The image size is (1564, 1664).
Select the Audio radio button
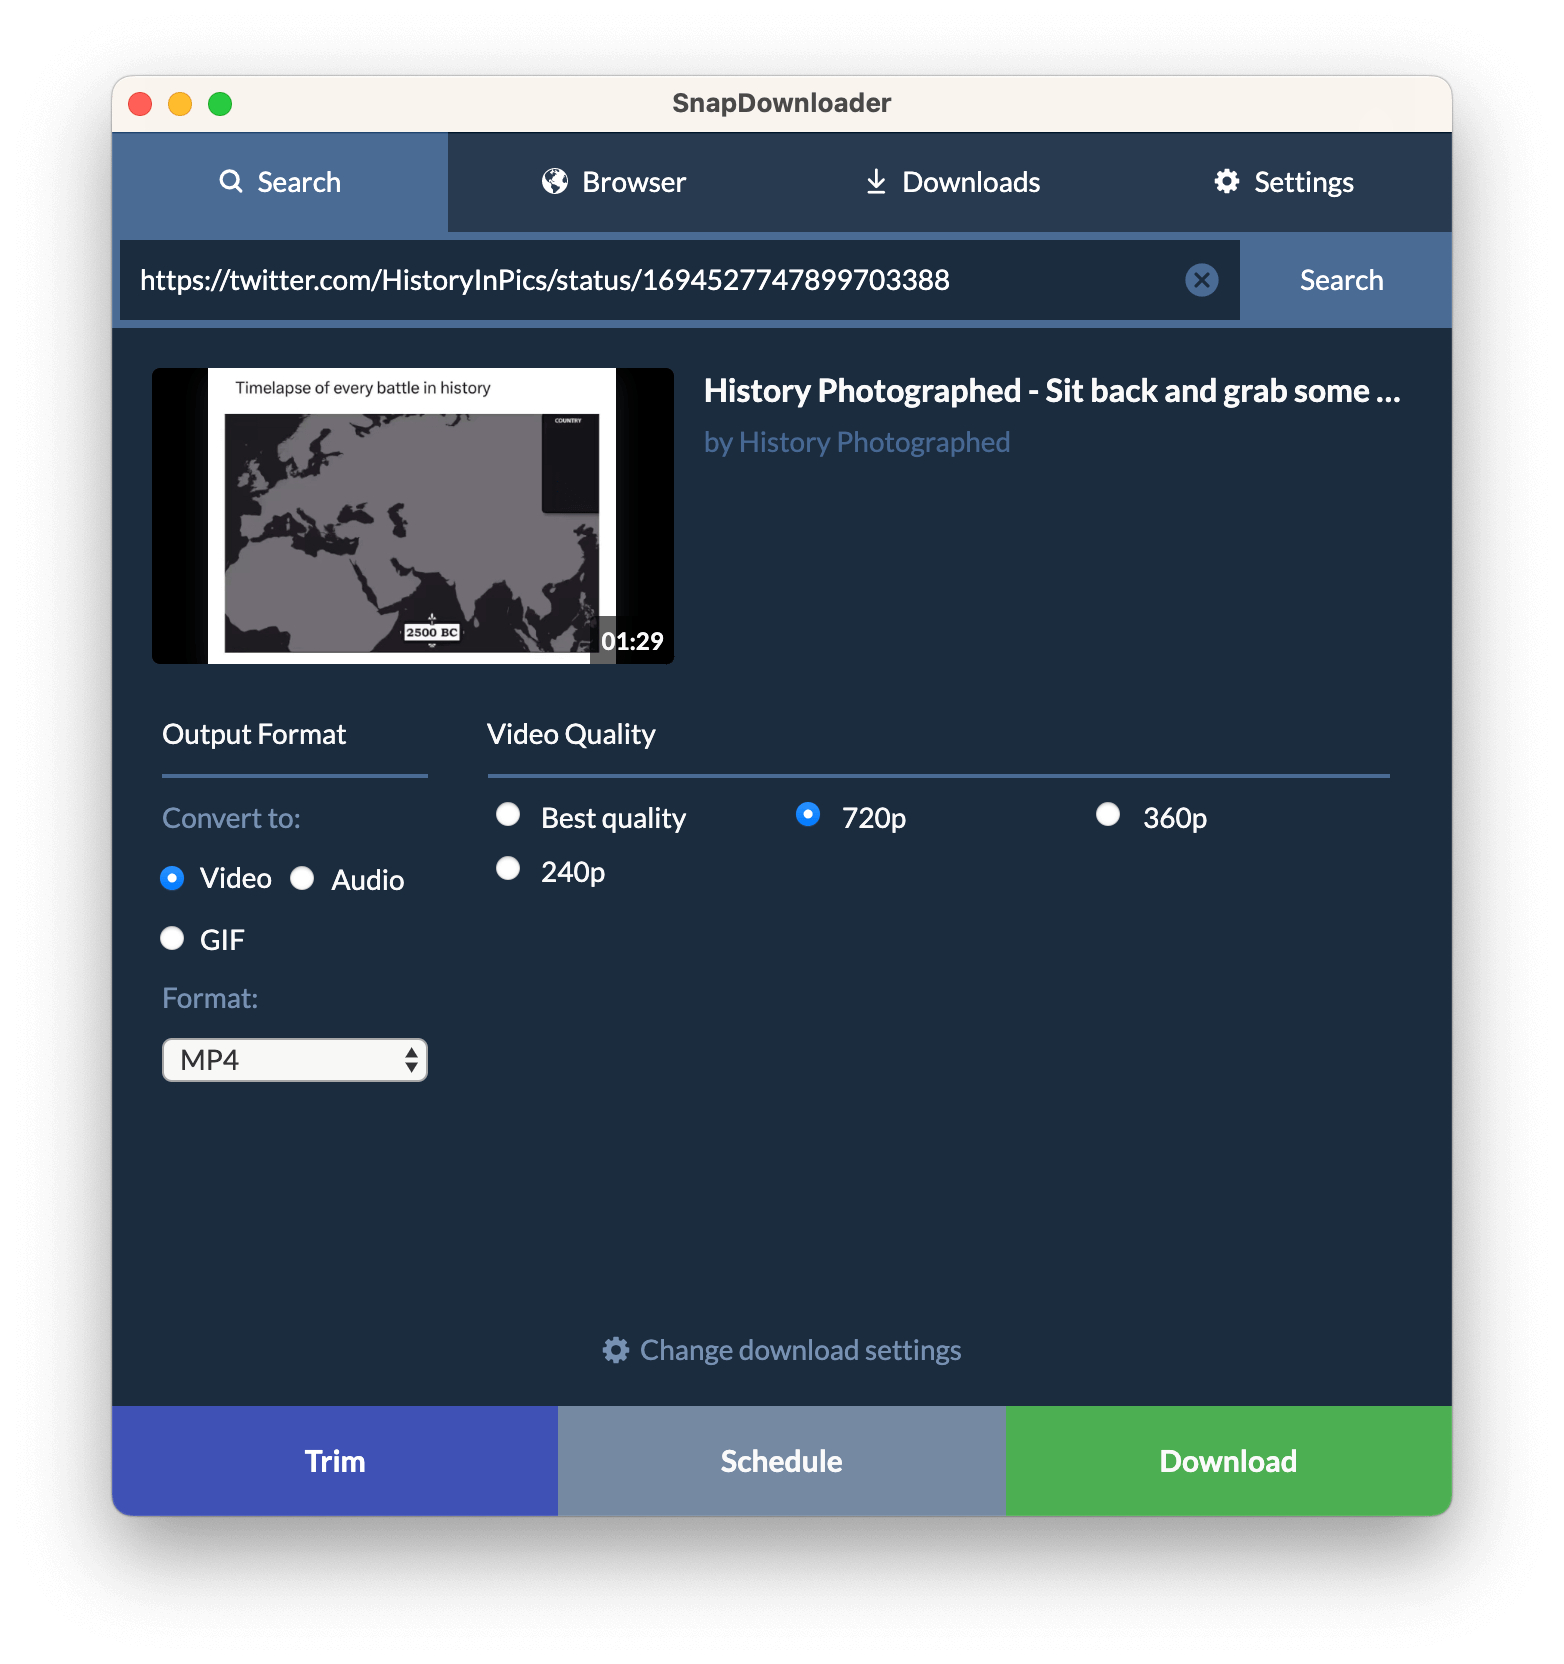303,878
